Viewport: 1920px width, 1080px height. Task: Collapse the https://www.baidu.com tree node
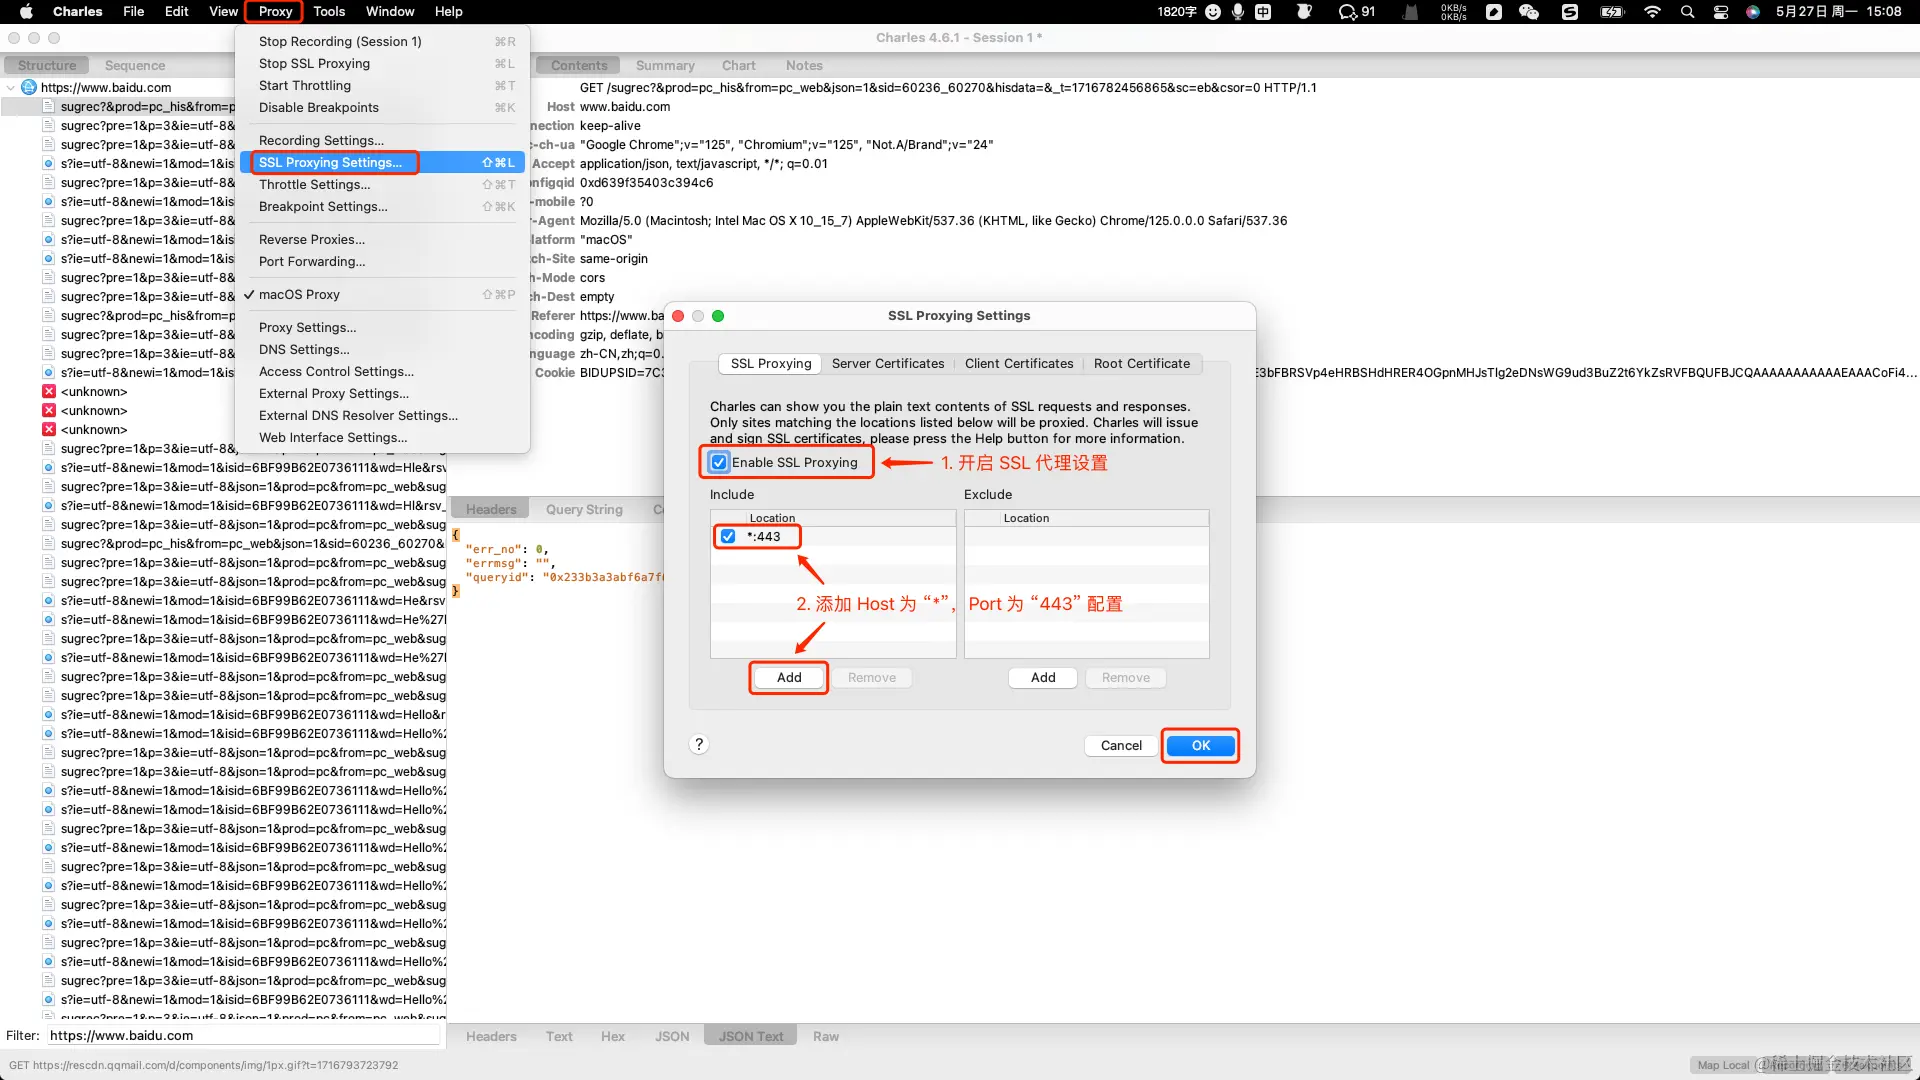[x=11, y=88]
